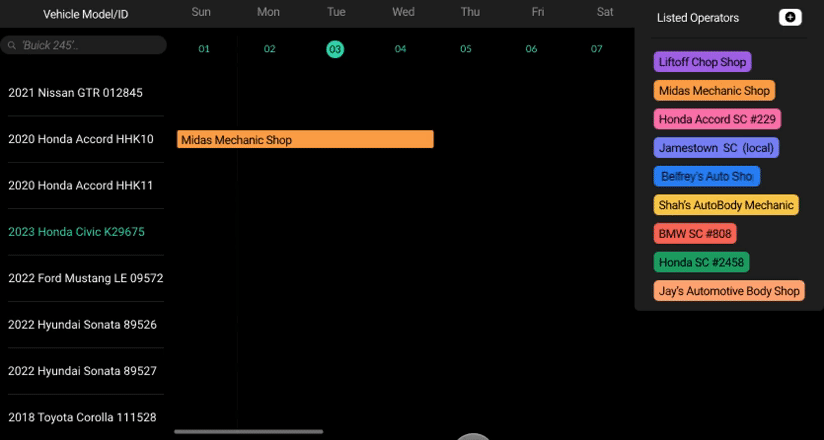Select the Honda Accord SC #229 tag
This screenshot has height=440, width=824.
717,119
